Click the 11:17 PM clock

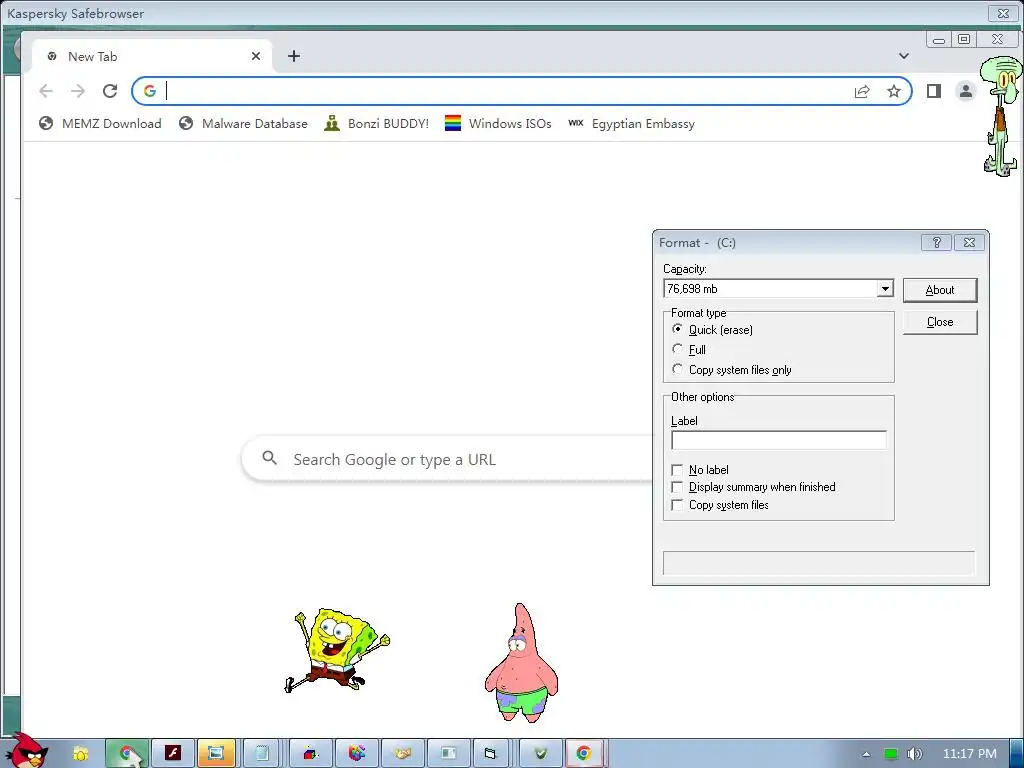pos(970,753)
